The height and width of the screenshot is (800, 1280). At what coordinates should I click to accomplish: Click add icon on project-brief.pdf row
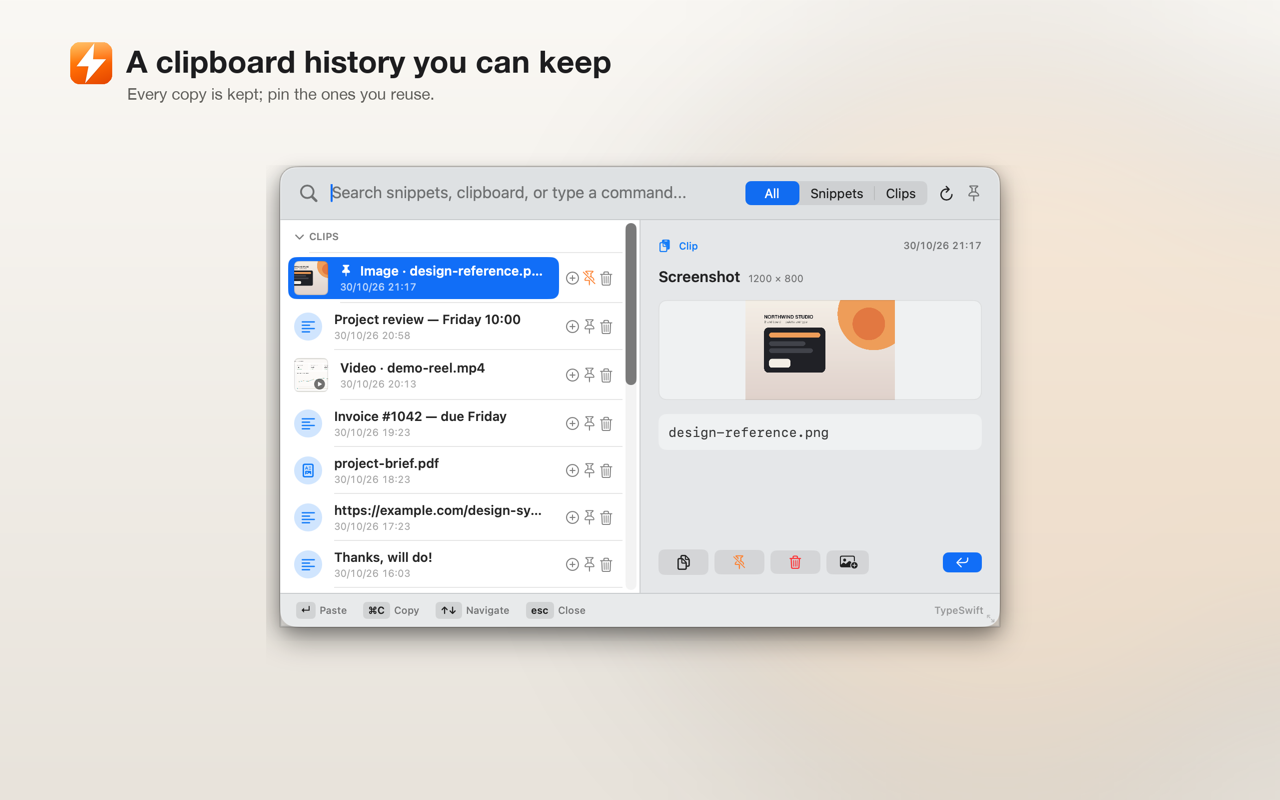(572, 471)
